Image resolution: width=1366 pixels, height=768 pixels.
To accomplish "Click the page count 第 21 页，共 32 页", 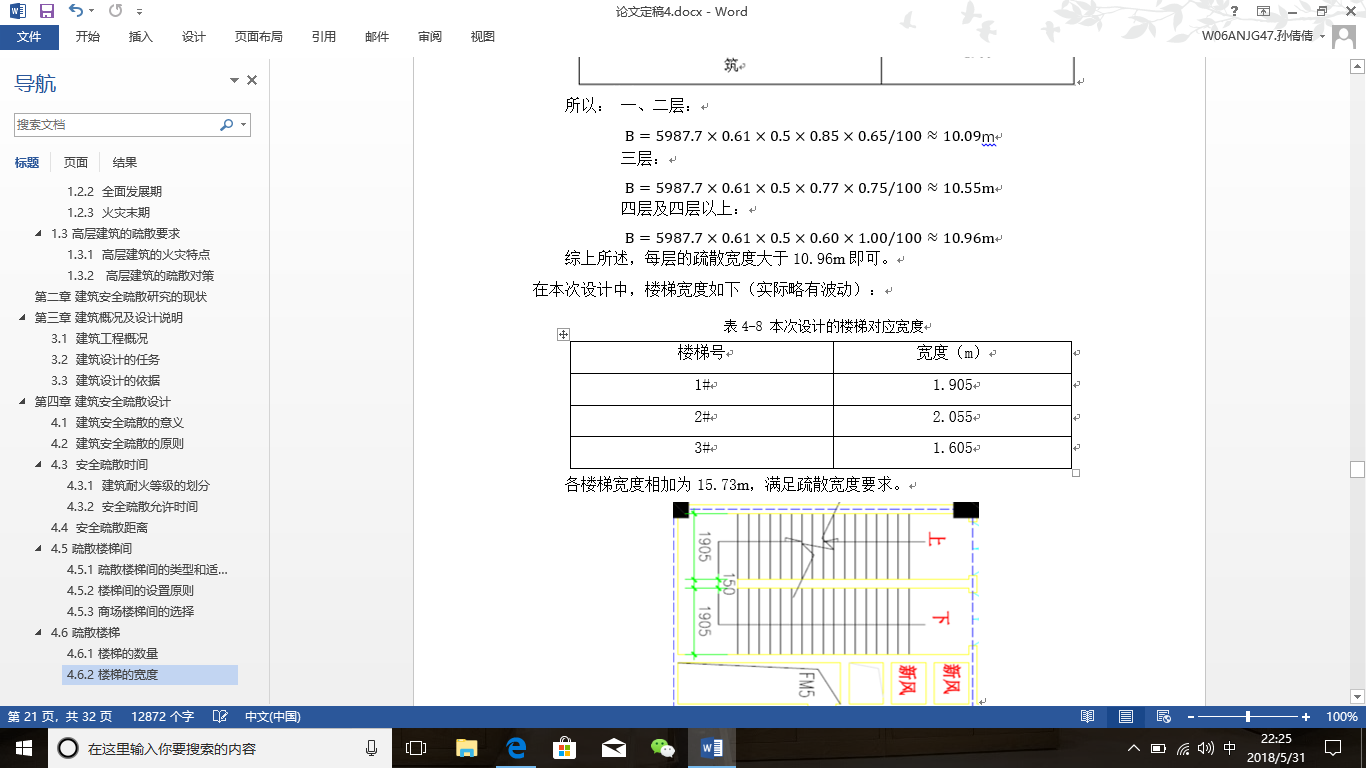I will 60,717.
